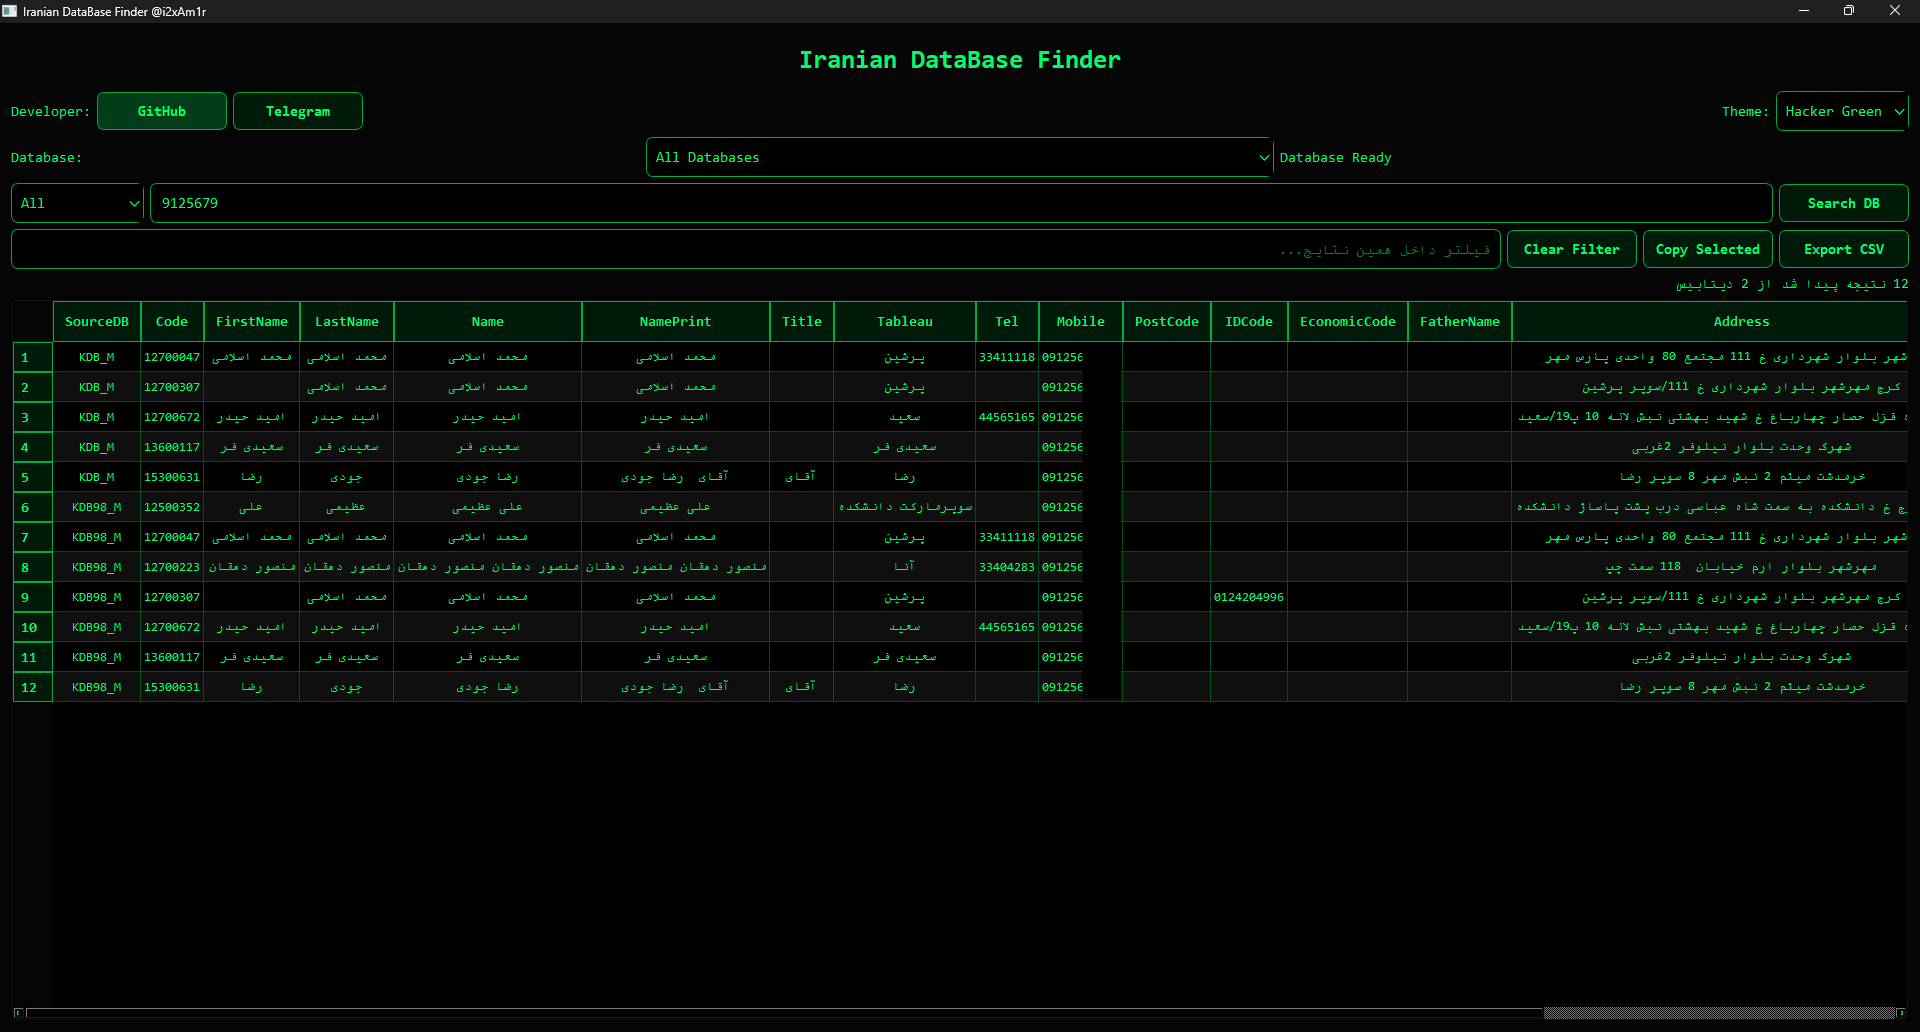Click IDCode cell 0124204996
This screenshot has width=1920, height=1032.
coord(1249,597)
